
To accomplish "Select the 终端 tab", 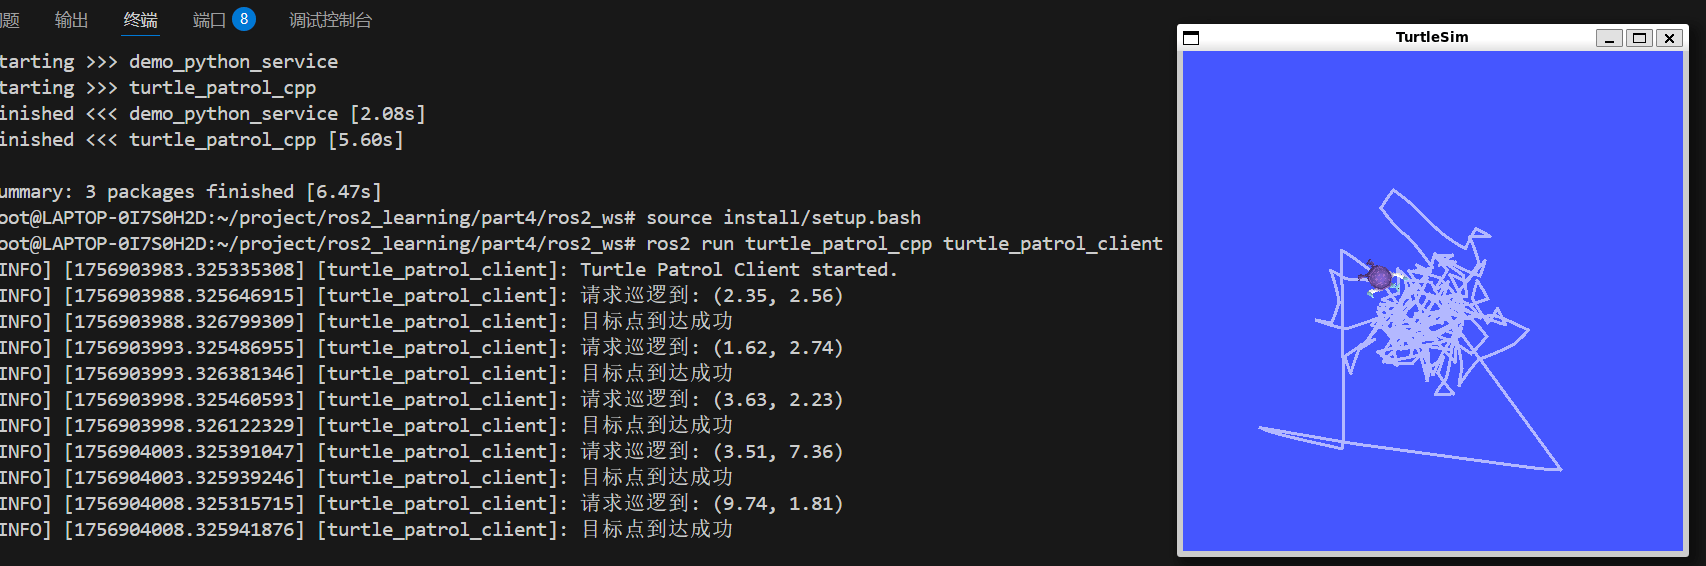I will point(140,20).
